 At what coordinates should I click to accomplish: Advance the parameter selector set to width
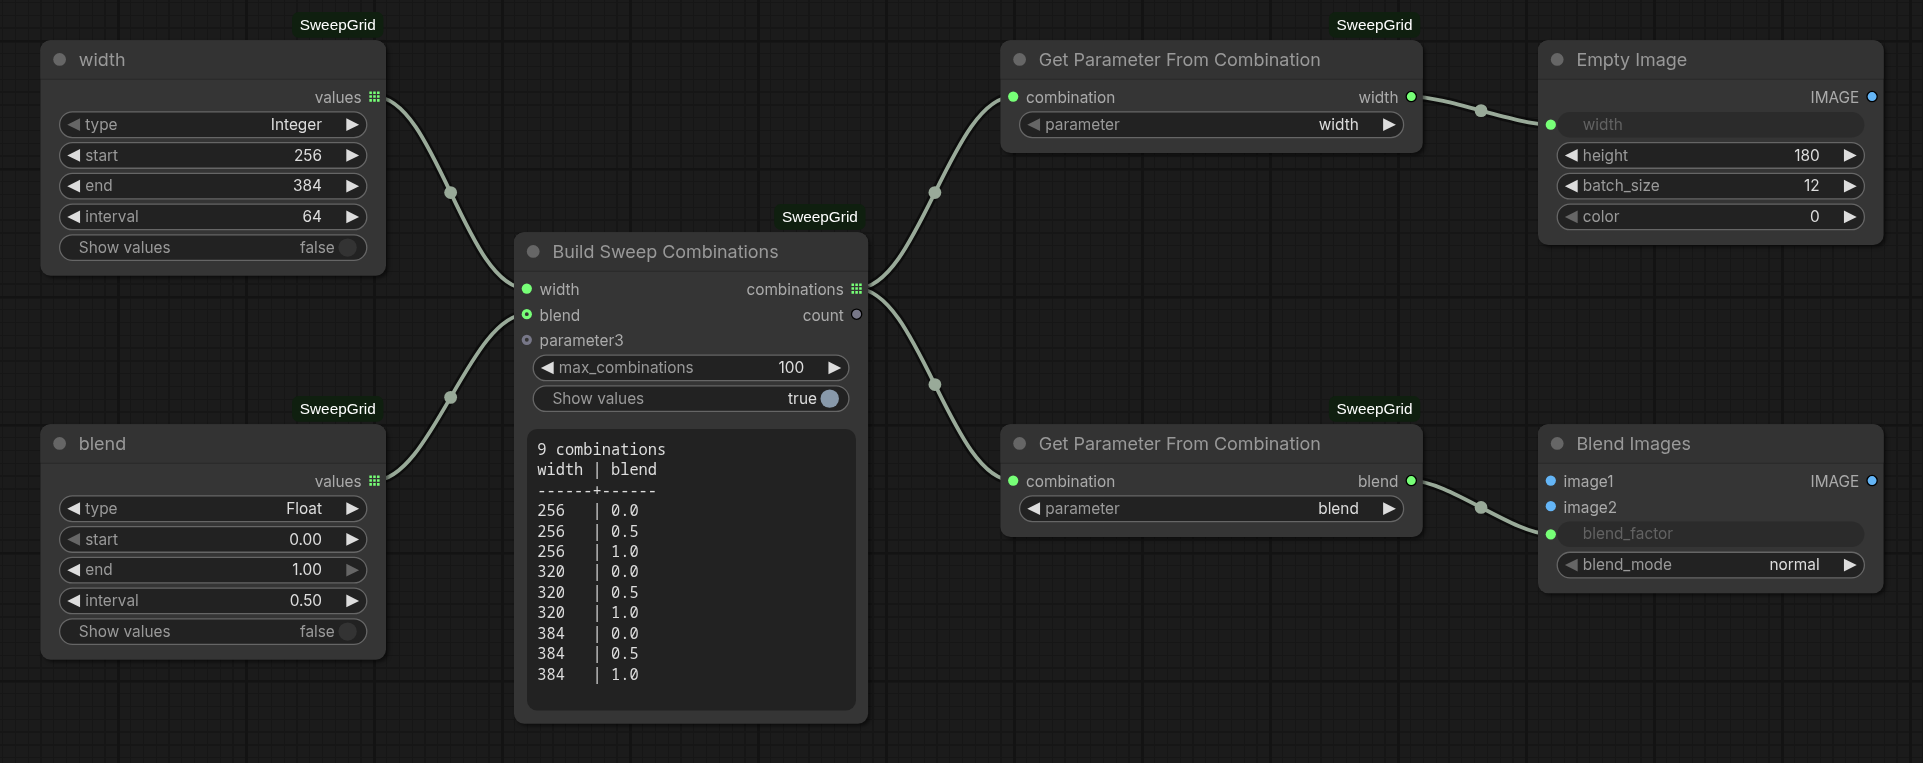[1389, 125]
